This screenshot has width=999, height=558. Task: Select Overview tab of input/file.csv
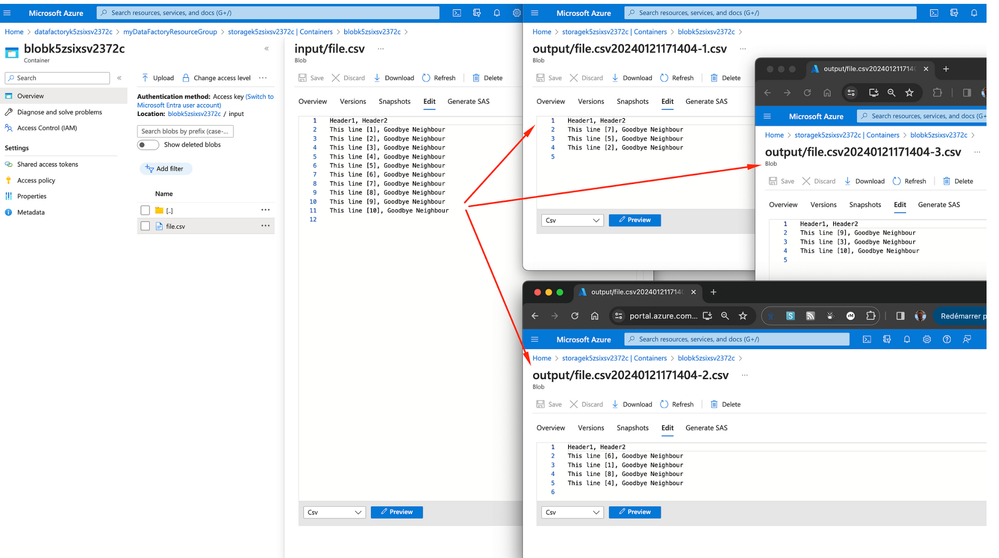[x=313, y=101]
